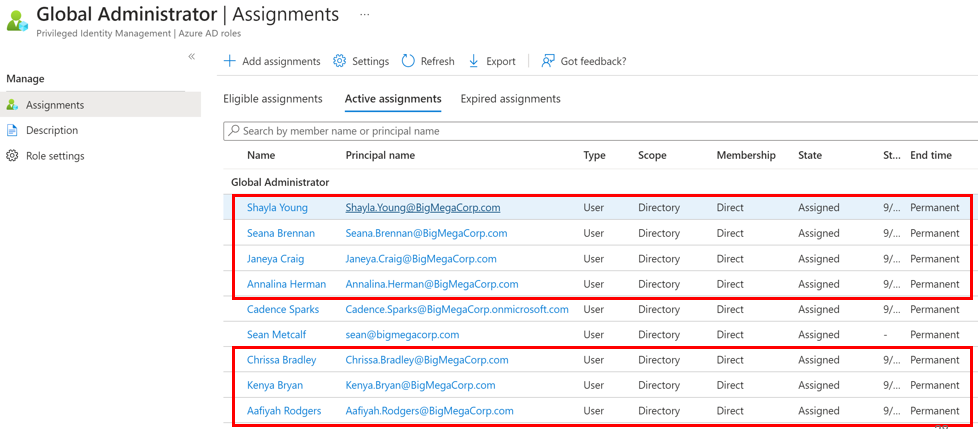Collapse the left sidebar with double chevron
979x429 pixels.
(x=192, y=57)
